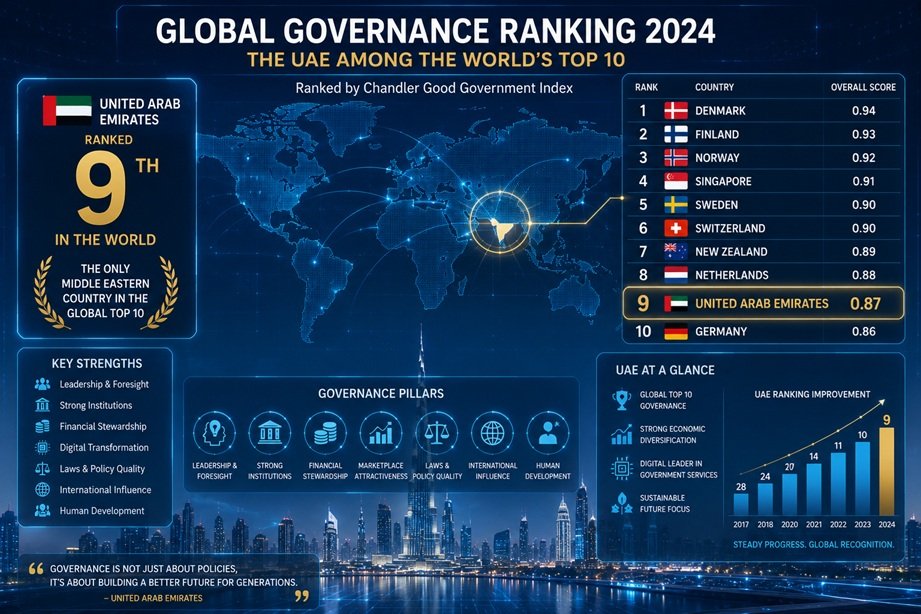Click the Switzerland flag in the ranking table
Image resolution: width=921 pixels, height=614 pixels.
point(675,228)
